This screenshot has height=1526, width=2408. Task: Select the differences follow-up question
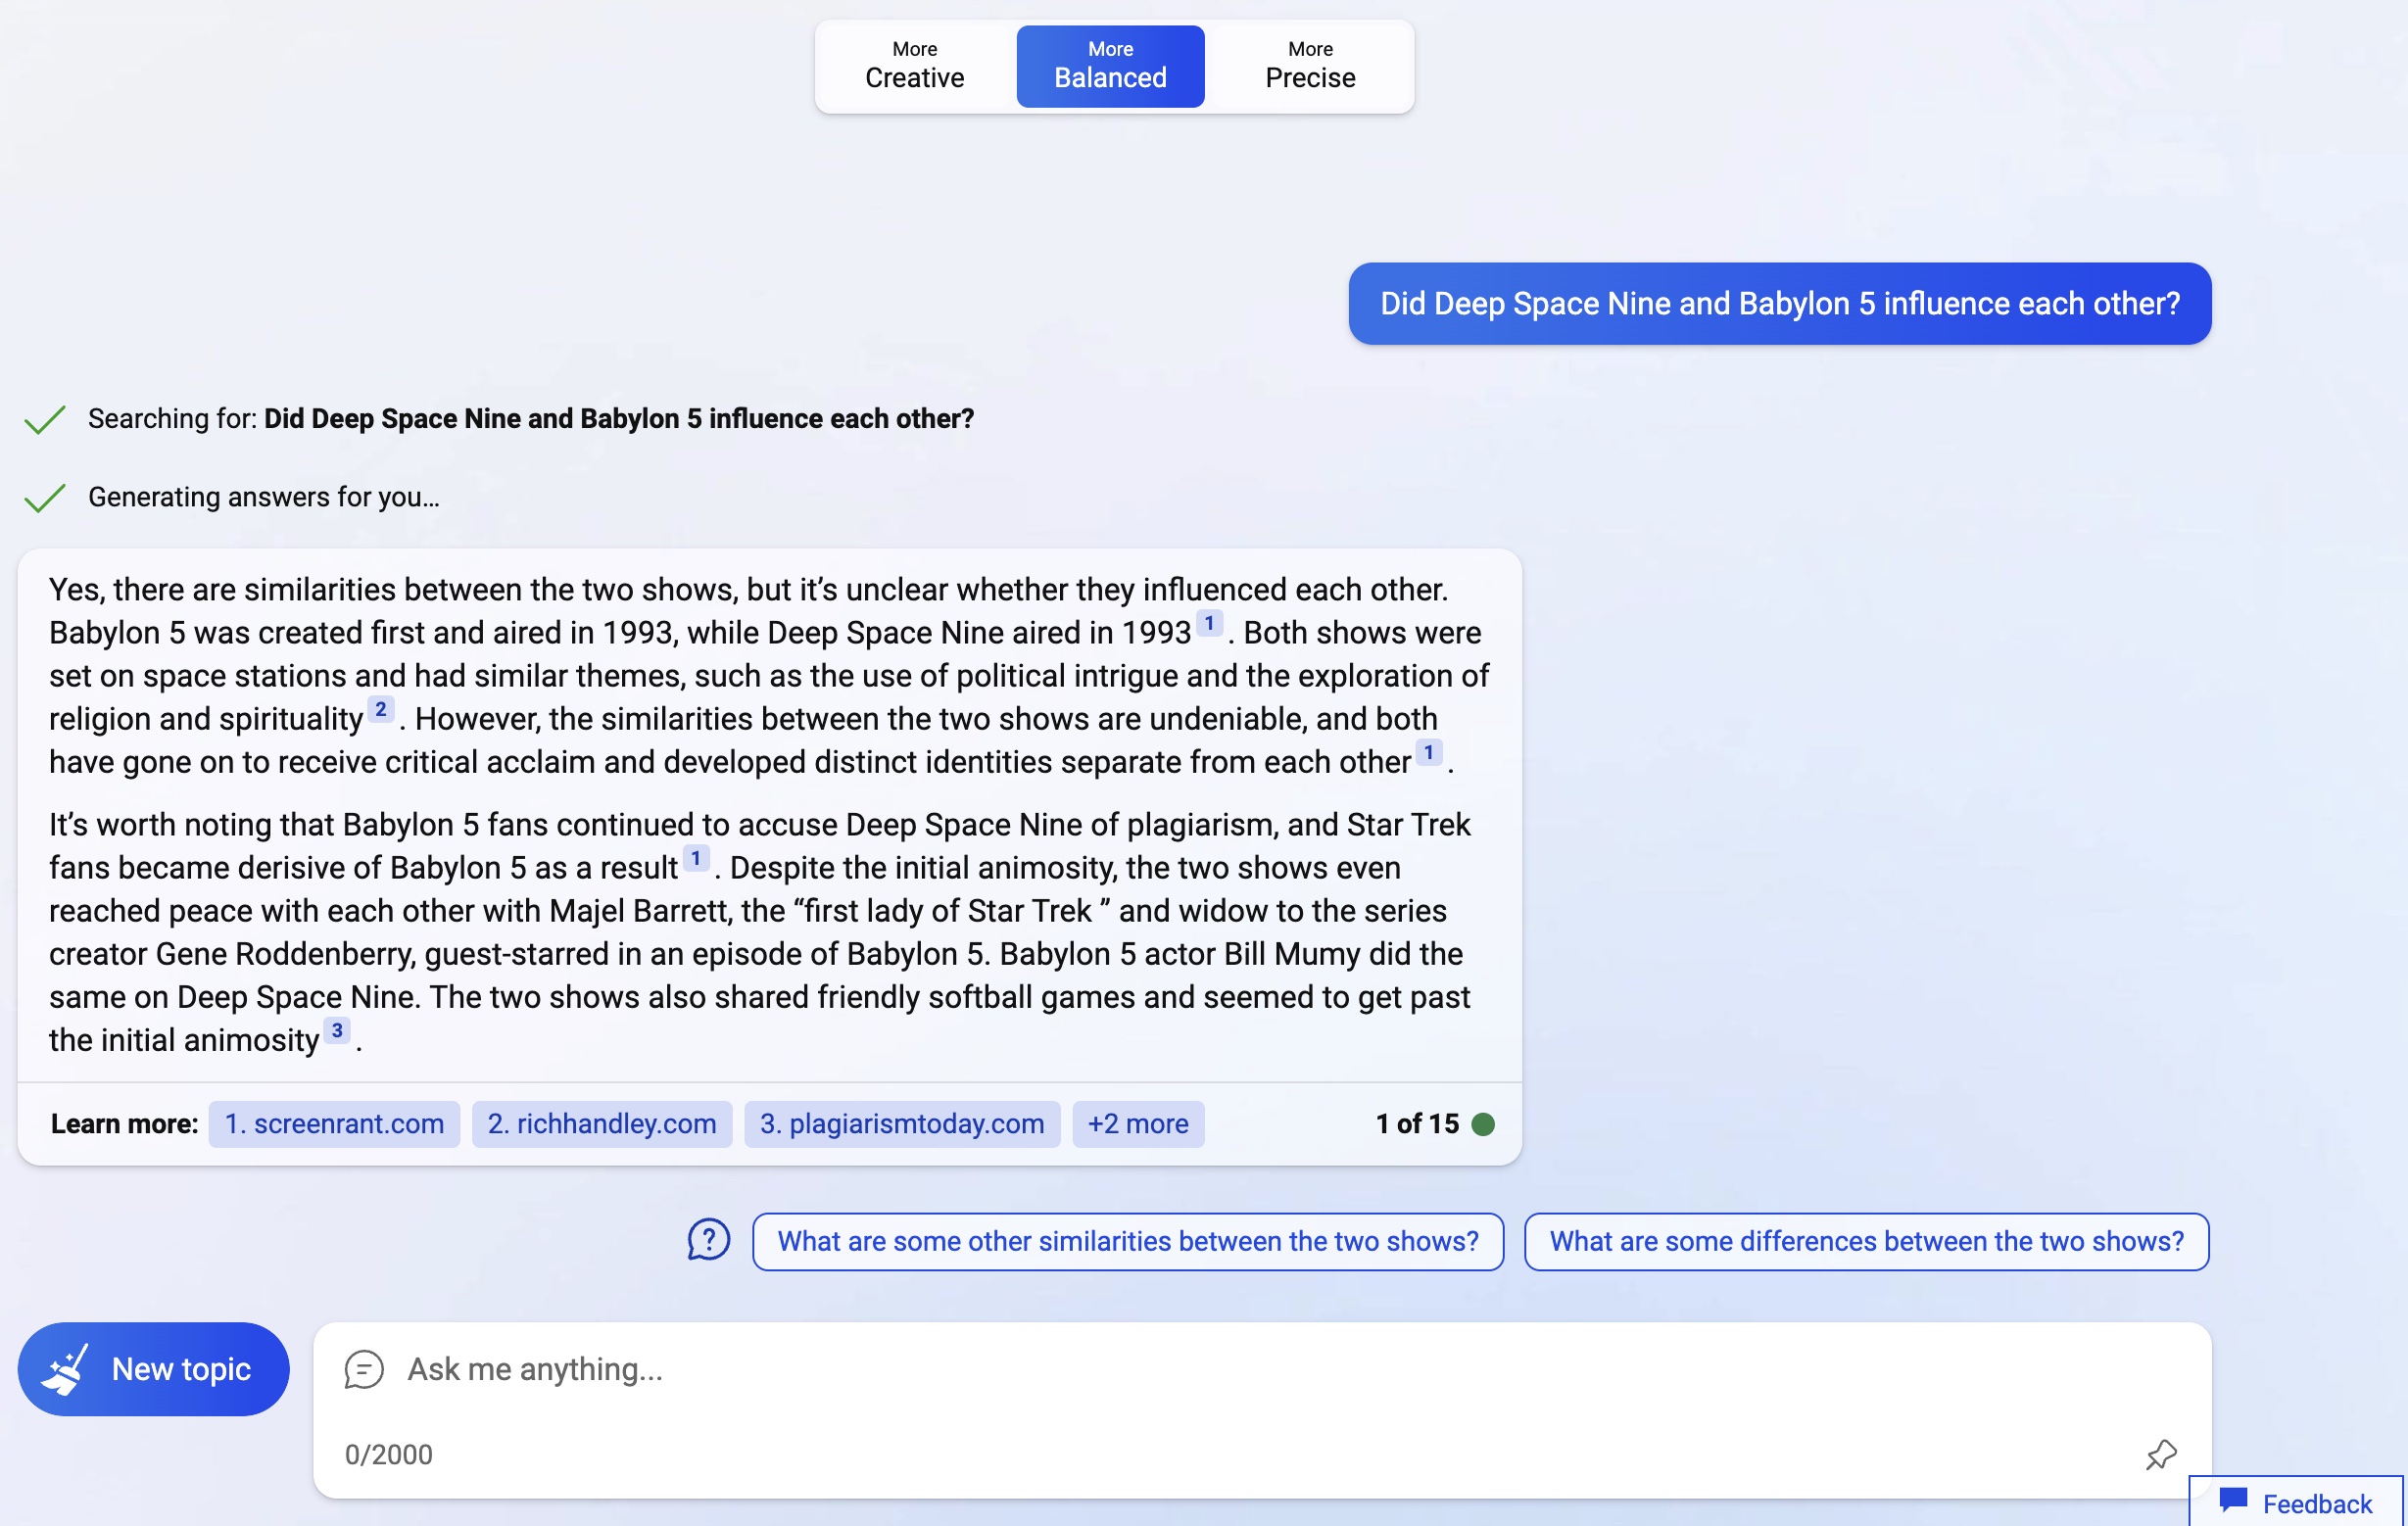[x=1864, y=1240]
